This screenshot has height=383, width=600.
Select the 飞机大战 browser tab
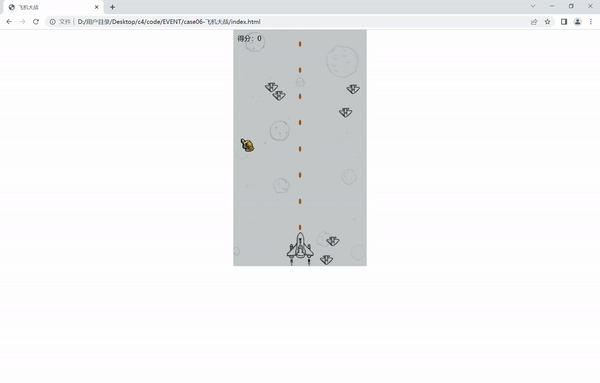point(53,7)
